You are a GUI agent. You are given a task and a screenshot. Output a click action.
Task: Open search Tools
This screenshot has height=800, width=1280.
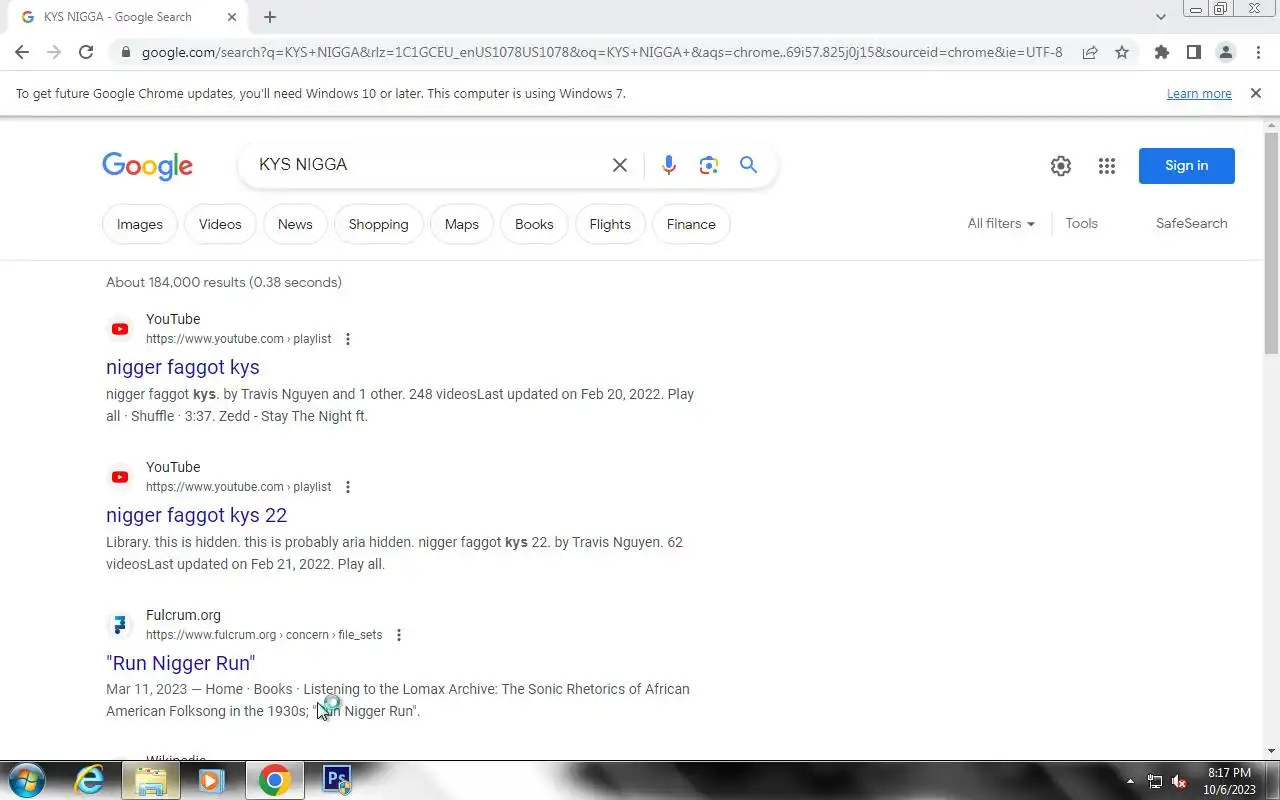[x=1081, y=224]
